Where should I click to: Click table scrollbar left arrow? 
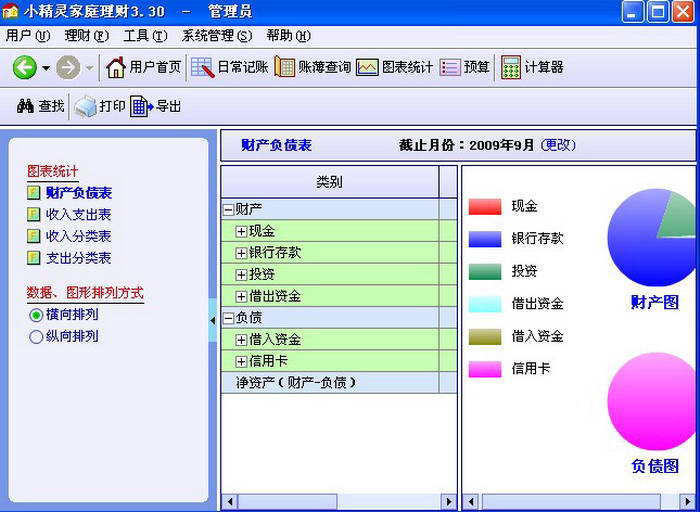tap(229, 502)
